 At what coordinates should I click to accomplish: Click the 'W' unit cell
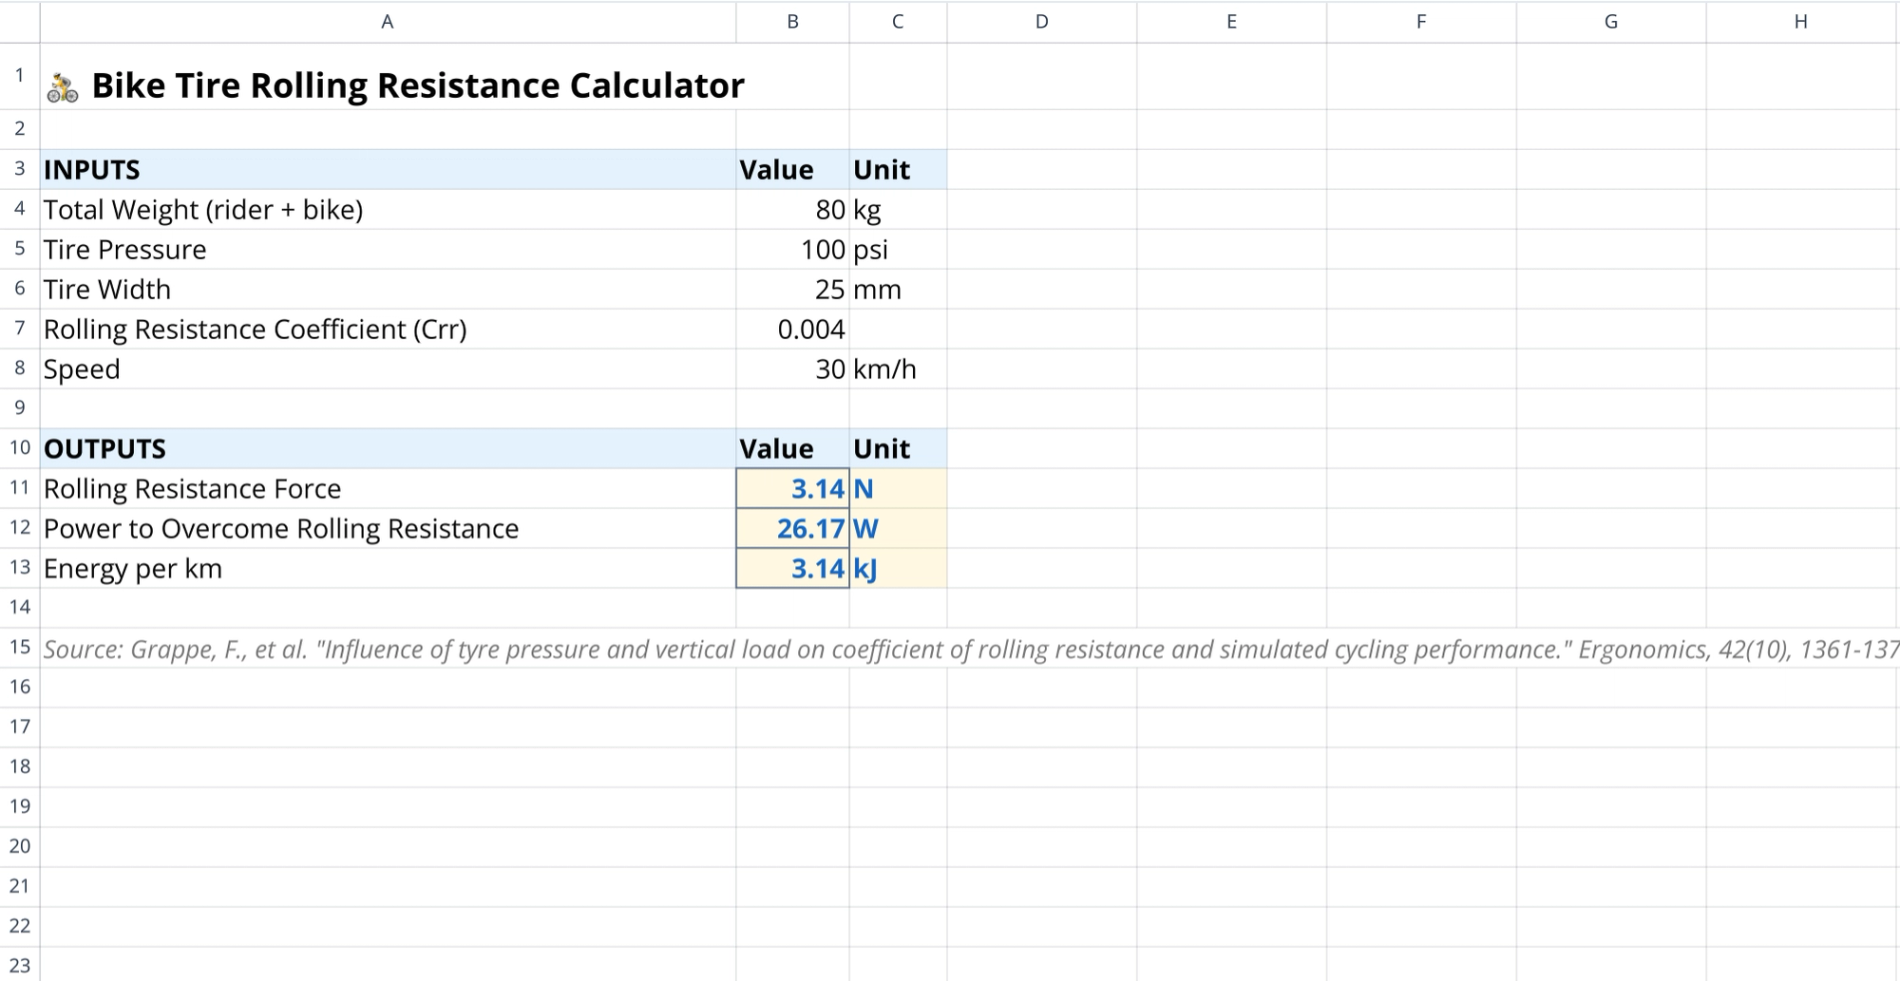click(898, 529)
